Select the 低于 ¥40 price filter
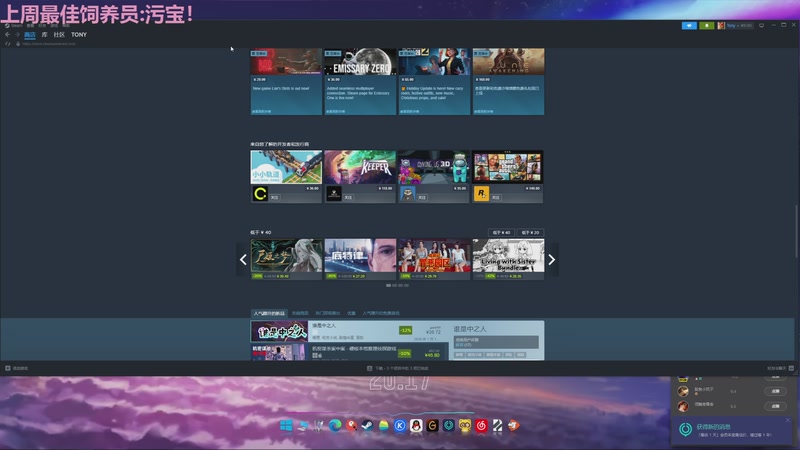The width and height of the screenshot is (800, 450). coord(502,233)
